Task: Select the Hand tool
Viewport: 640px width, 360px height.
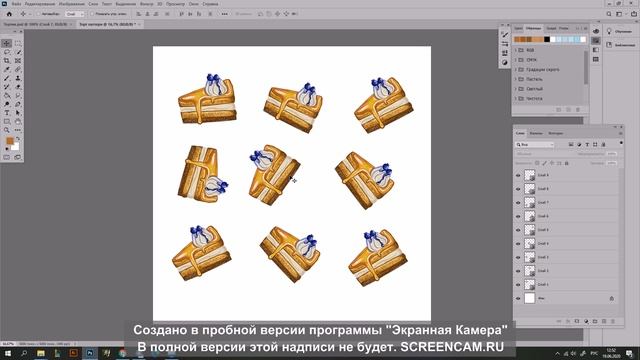Action: [18, 122]
